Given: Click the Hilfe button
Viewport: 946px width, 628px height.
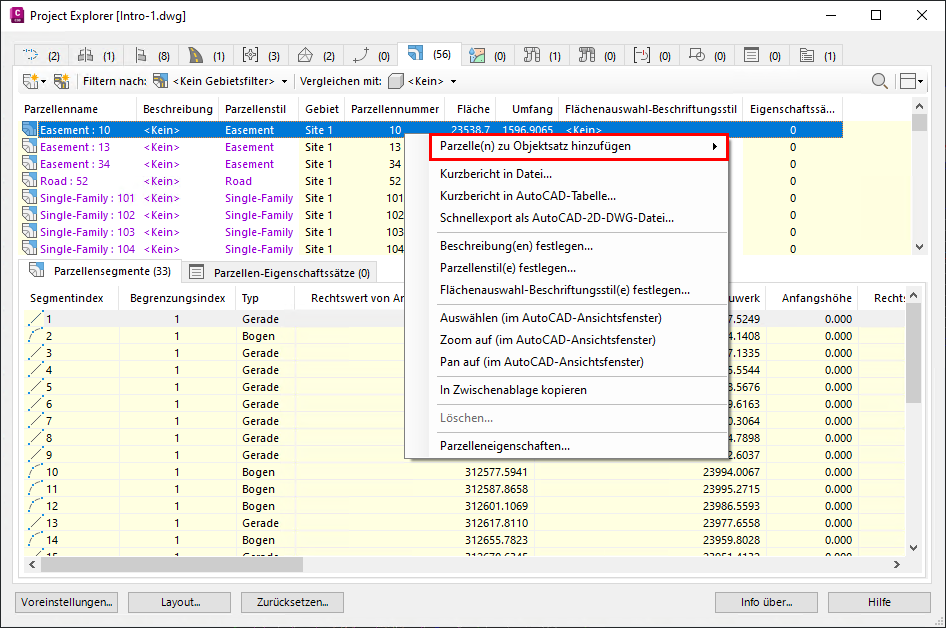Looking at the screenshot, I should click(x=879, y=602).
